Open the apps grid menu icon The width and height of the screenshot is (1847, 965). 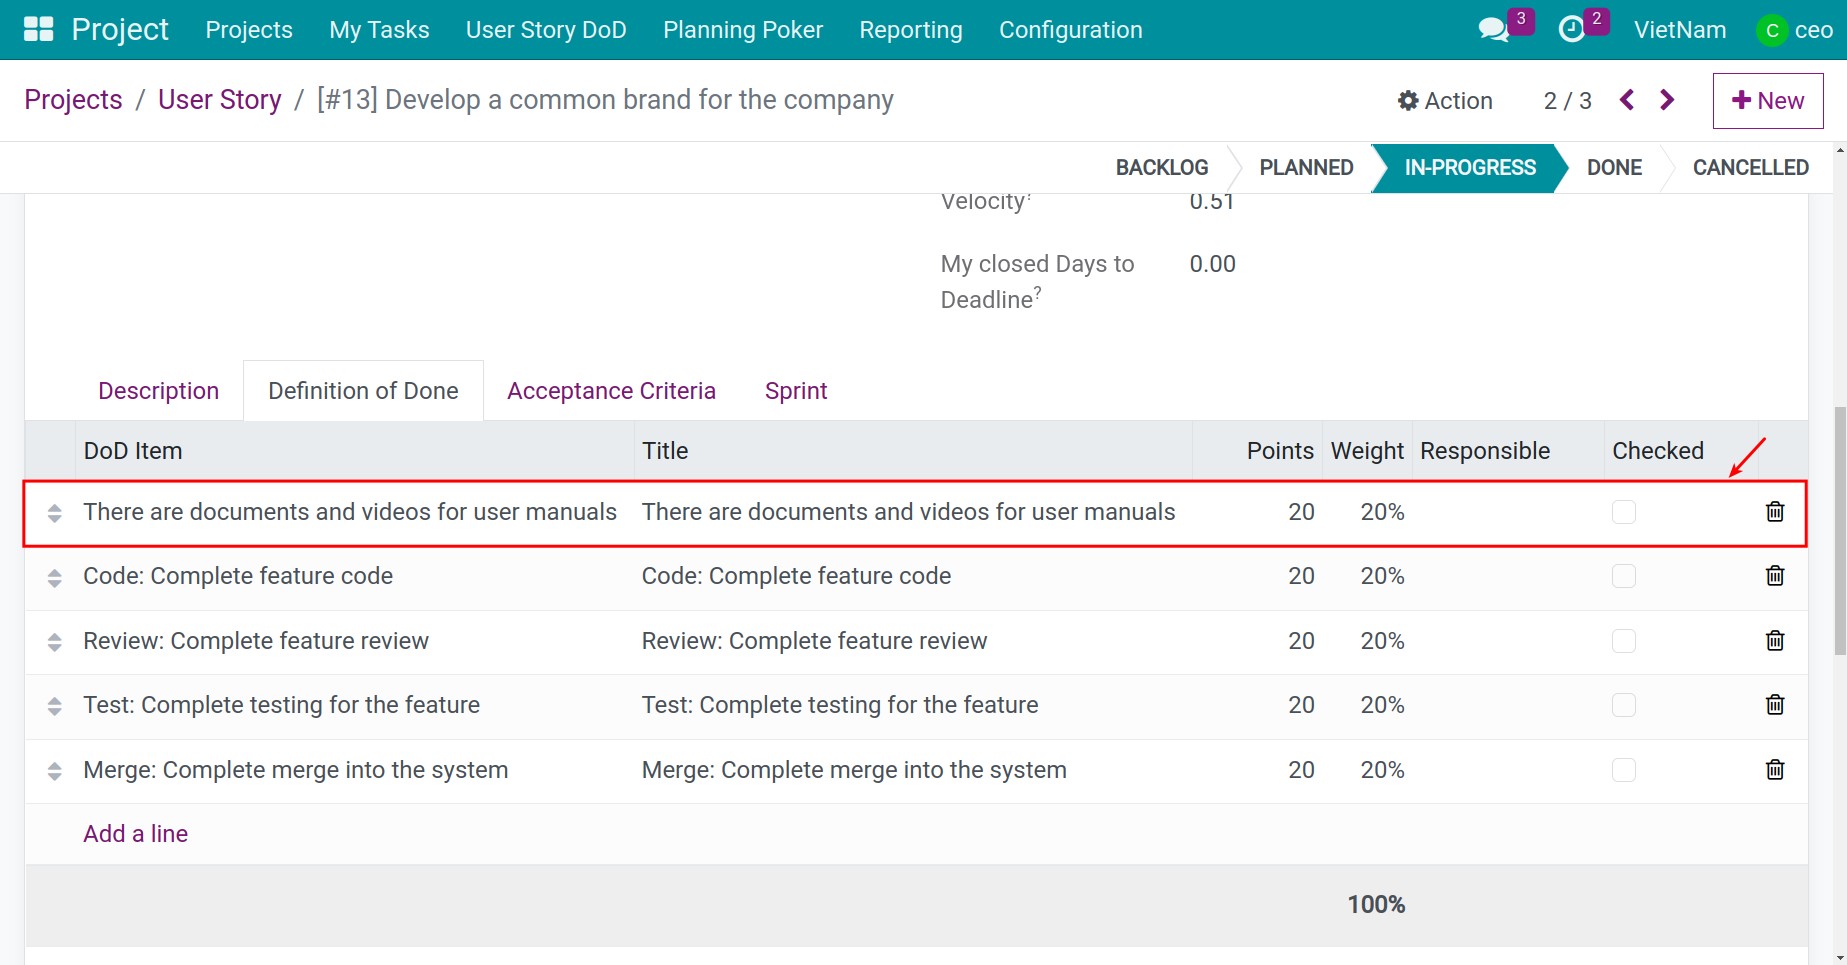pyautogui.click(x=38, y=29)
